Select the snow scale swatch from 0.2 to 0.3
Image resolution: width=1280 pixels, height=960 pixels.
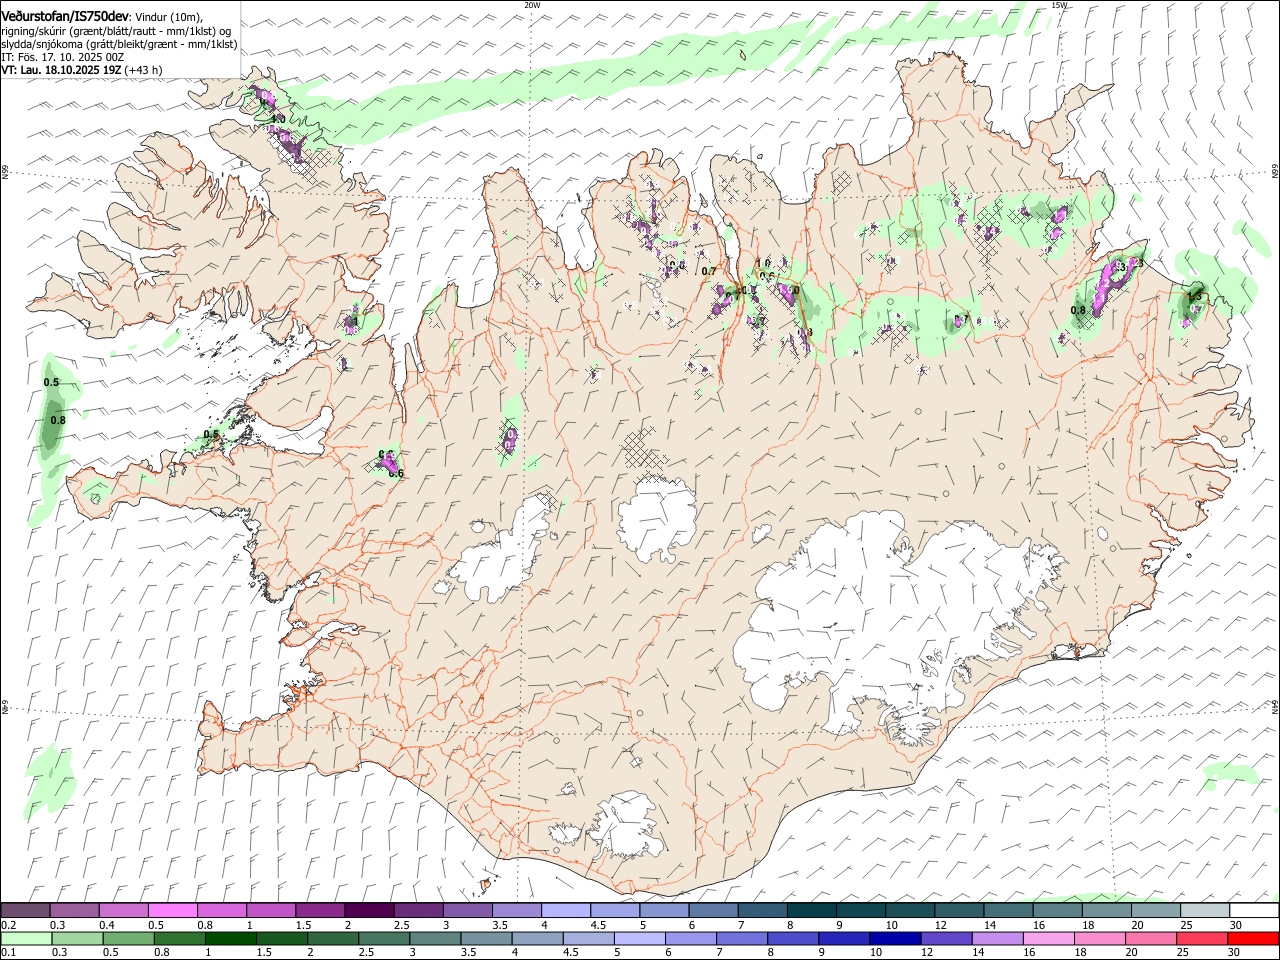[25, 911]
